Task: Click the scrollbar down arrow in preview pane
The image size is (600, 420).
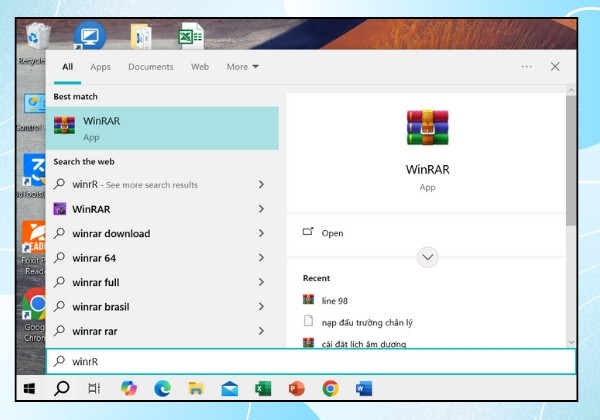Action: click(x=571, y=343)
